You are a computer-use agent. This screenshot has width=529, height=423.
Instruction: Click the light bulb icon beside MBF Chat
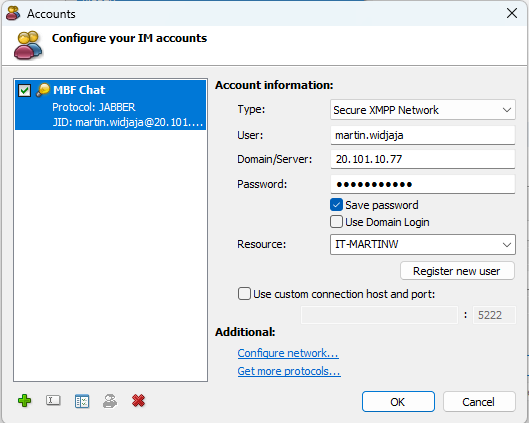43,90
